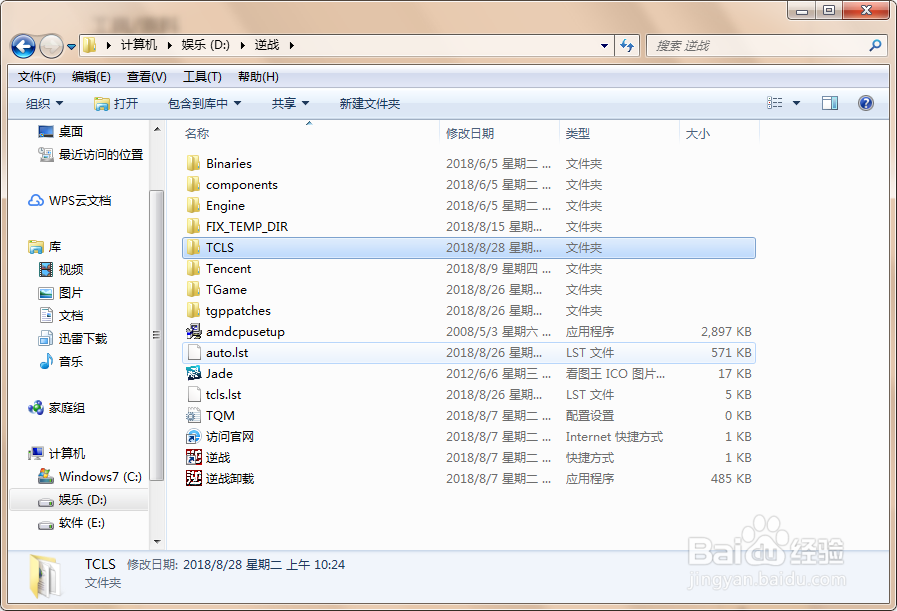Click 新建文件夹 button
This screenshot has width=897, height=611.
point(370,104)
